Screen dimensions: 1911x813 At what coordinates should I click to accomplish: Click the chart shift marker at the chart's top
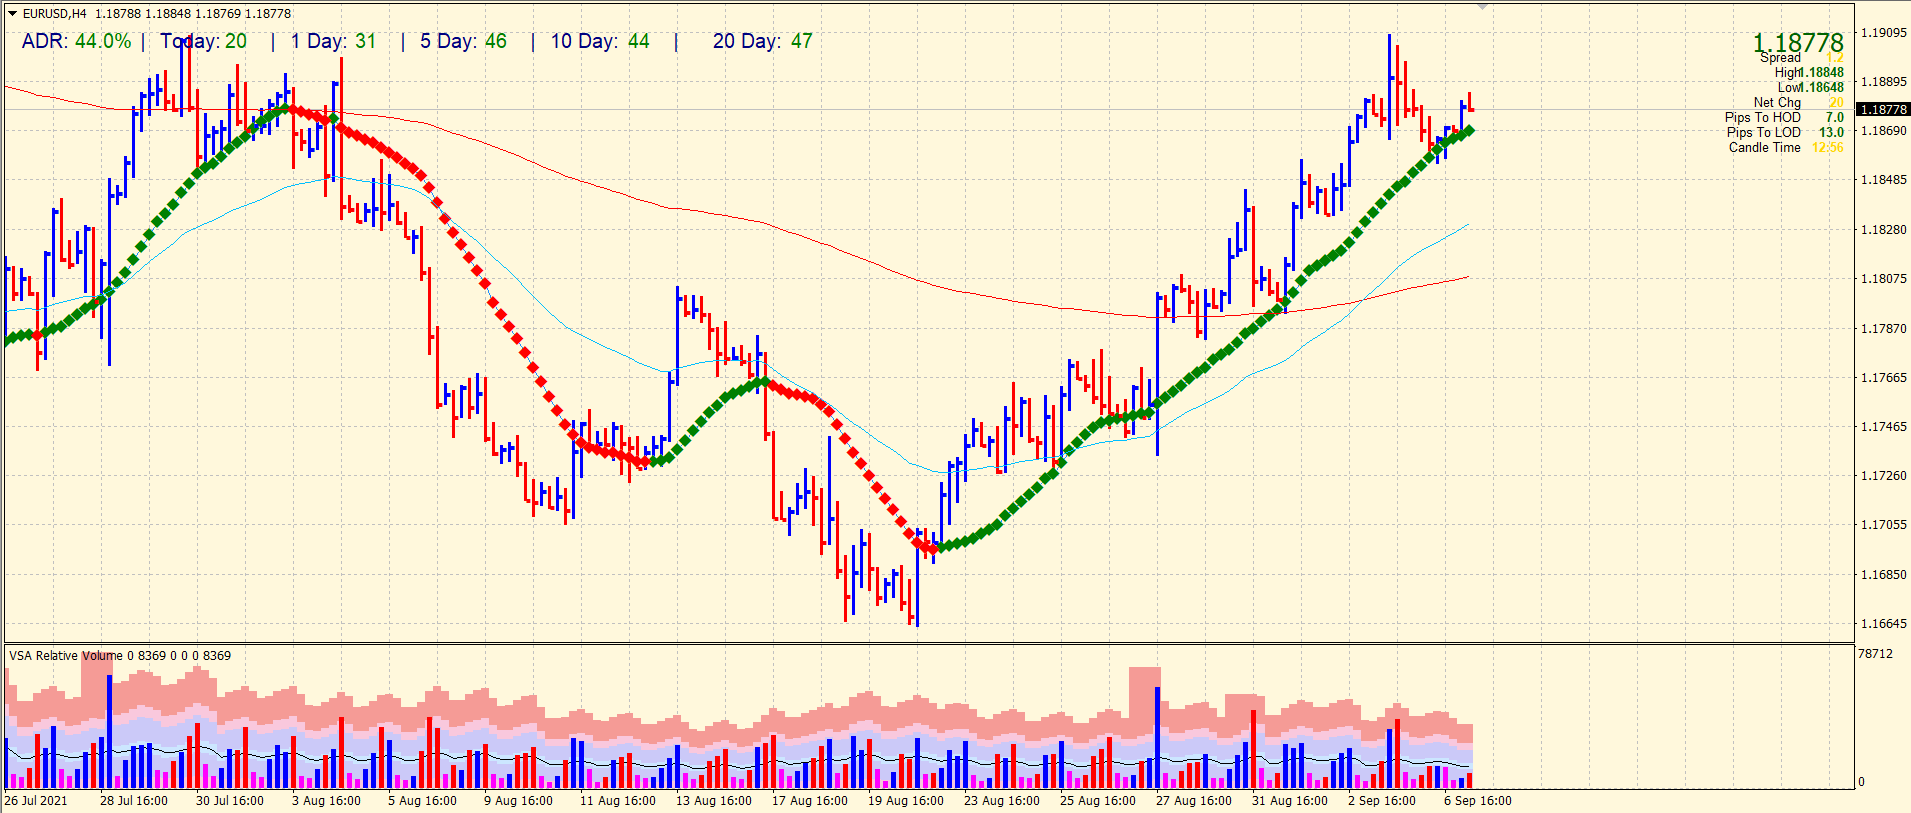(x=1483, y=5)
